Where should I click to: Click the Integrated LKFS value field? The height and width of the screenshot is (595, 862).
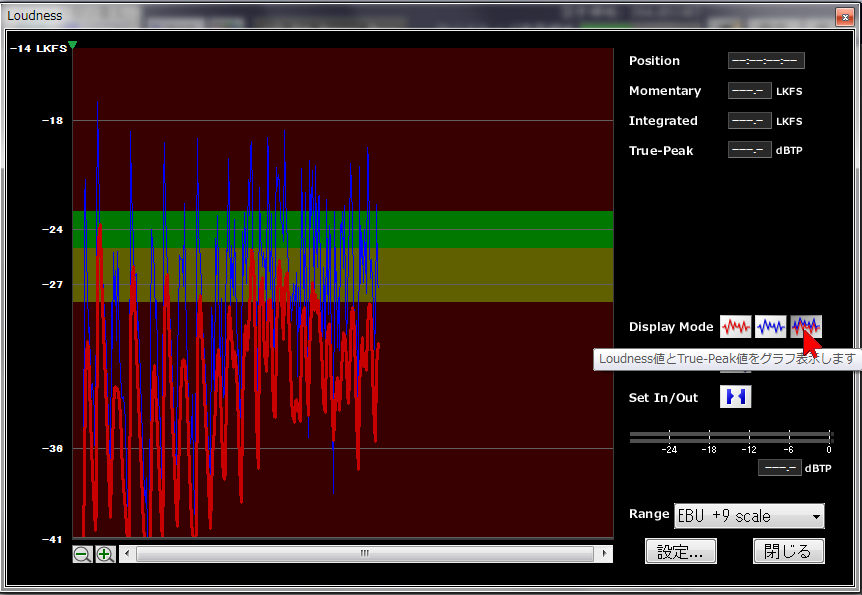tap(749, 121)
